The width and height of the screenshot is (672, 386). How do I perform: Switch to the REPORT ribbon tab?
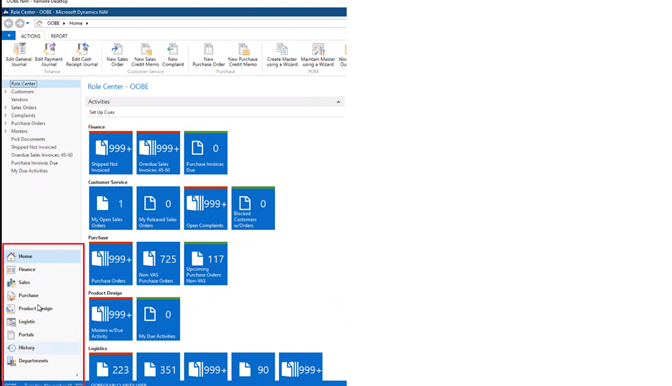pyautogui.click(x=59, y=36)
